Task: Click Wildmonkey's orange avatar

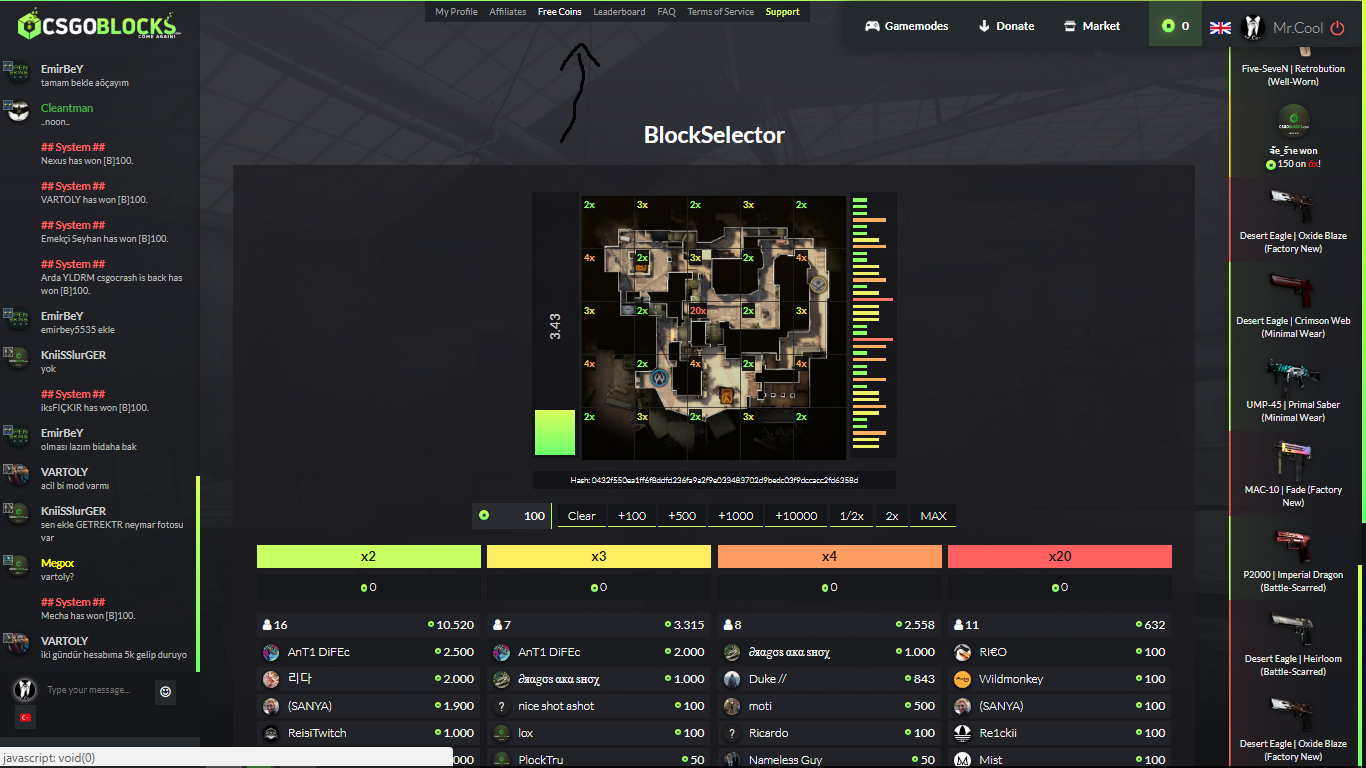Action: [962, 679]
